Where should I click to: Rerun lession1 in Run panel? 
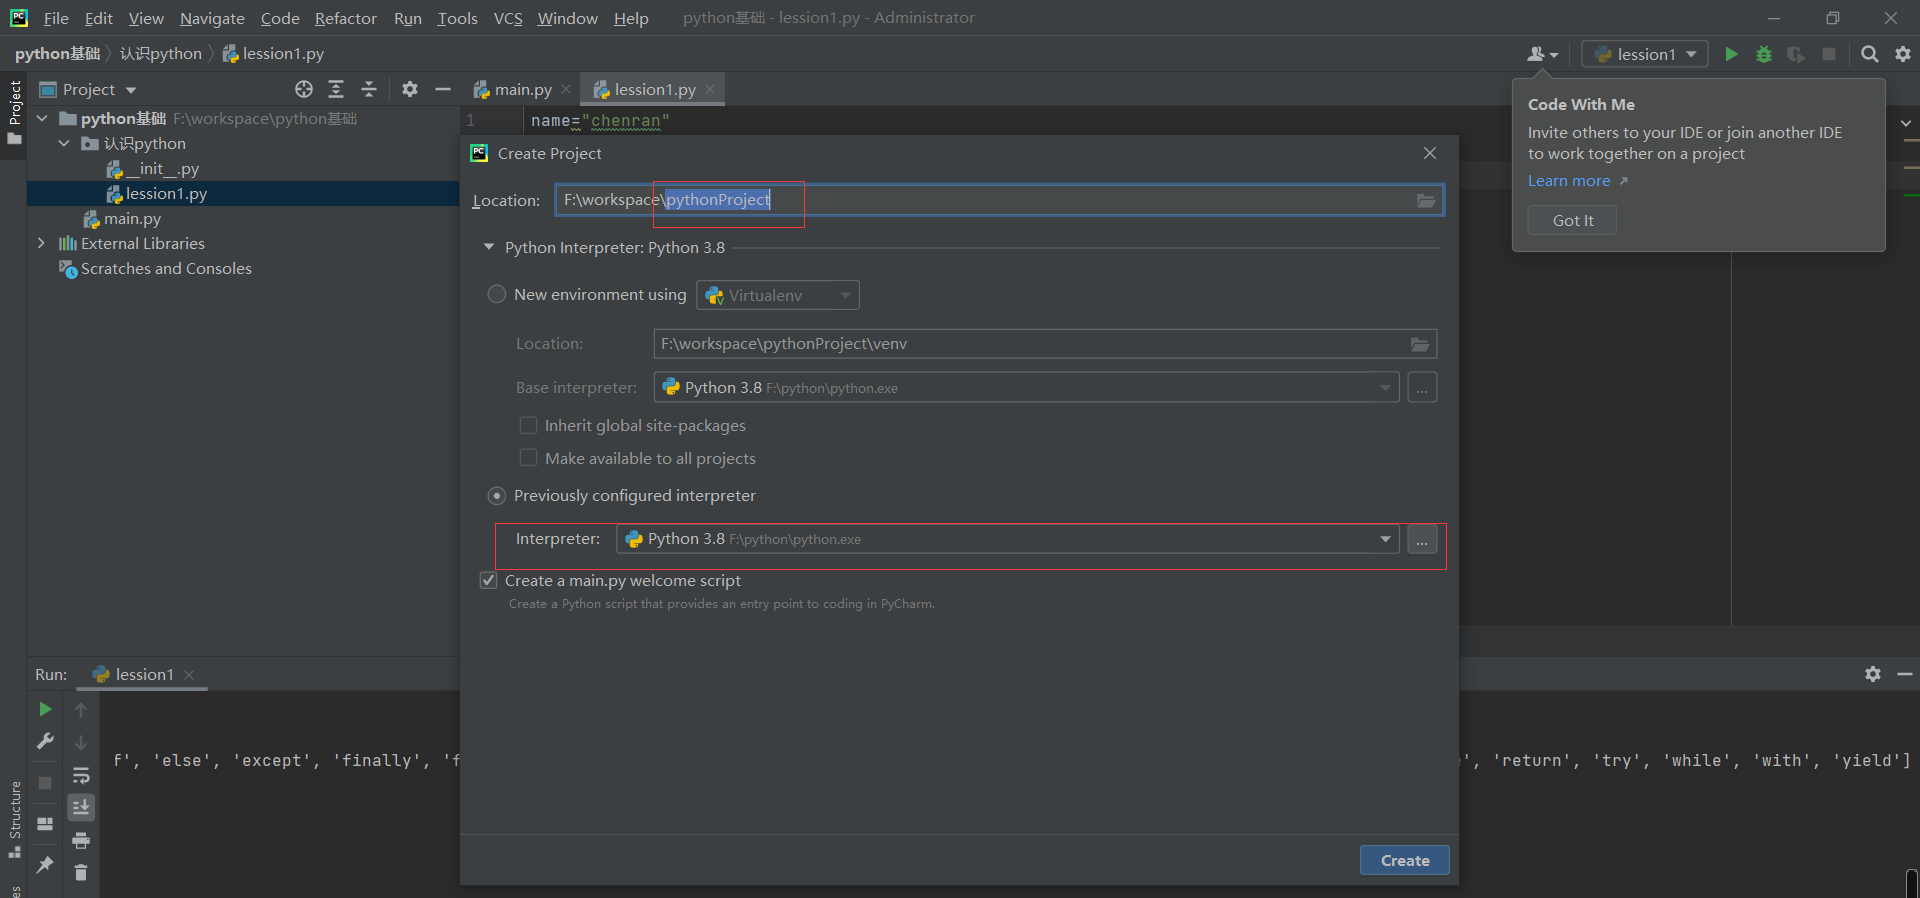tap(45, 709)
